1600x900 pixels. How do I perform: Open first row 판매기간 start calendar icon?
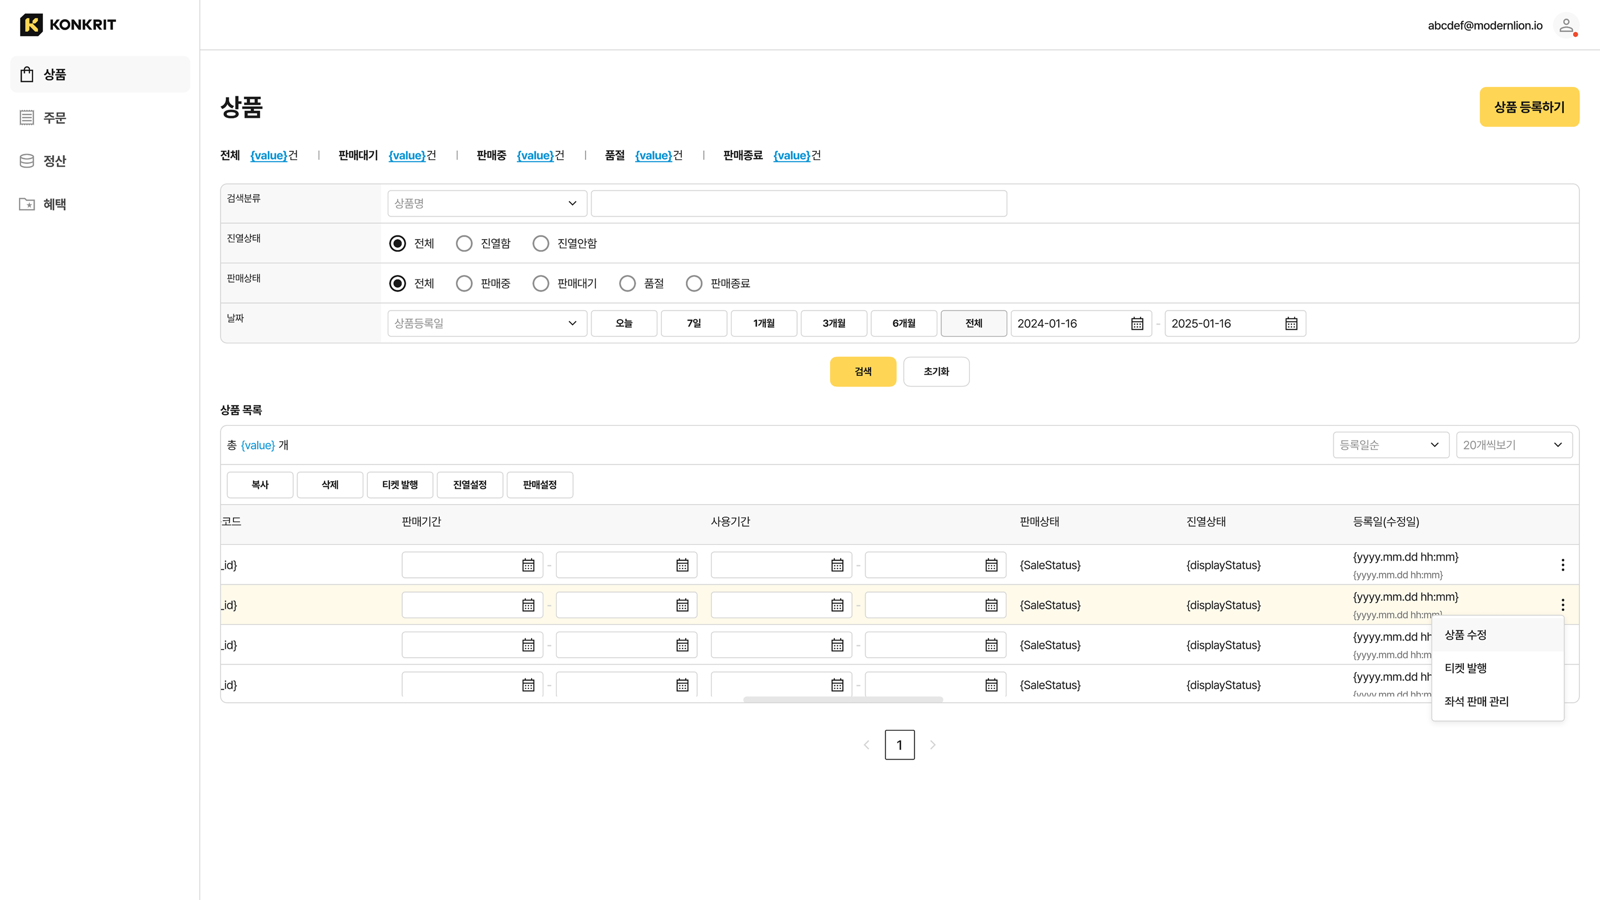point(528,565)
